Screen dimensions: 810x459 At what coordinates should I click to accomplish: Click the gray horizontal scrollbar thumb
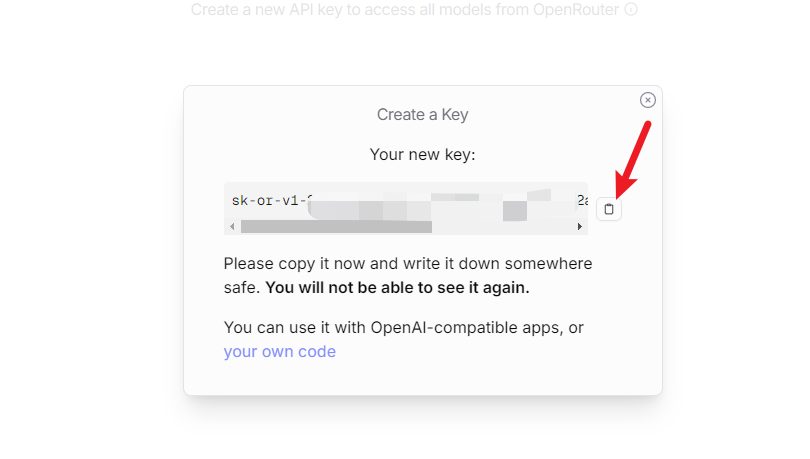point(336,227)
